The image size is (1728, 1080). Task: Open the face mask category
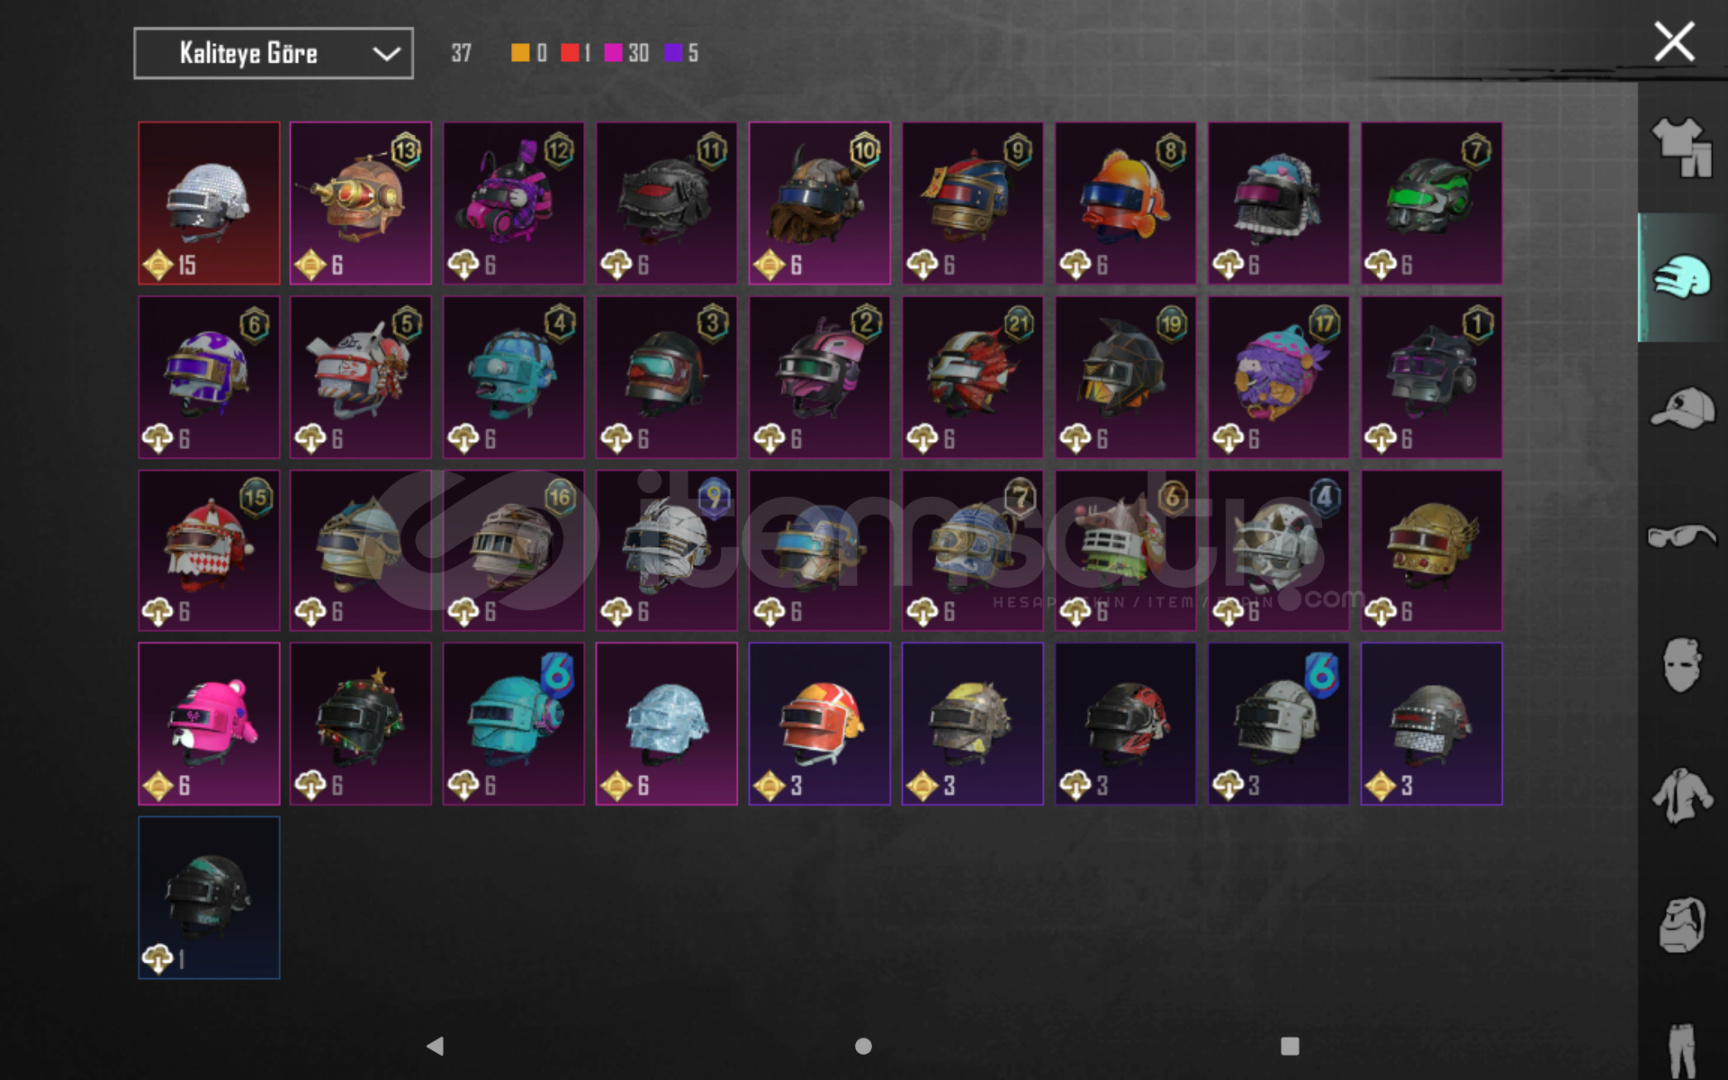(x=1682, y=665)
